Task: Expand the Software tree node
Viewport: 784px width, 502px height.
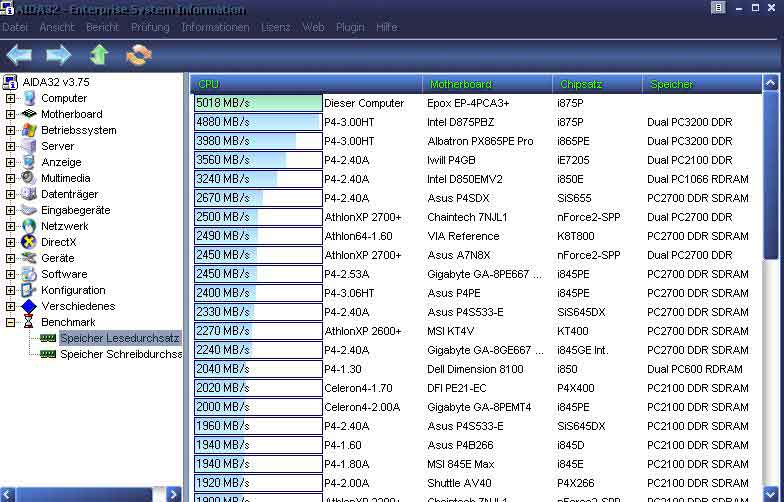Action: (10, 274)
